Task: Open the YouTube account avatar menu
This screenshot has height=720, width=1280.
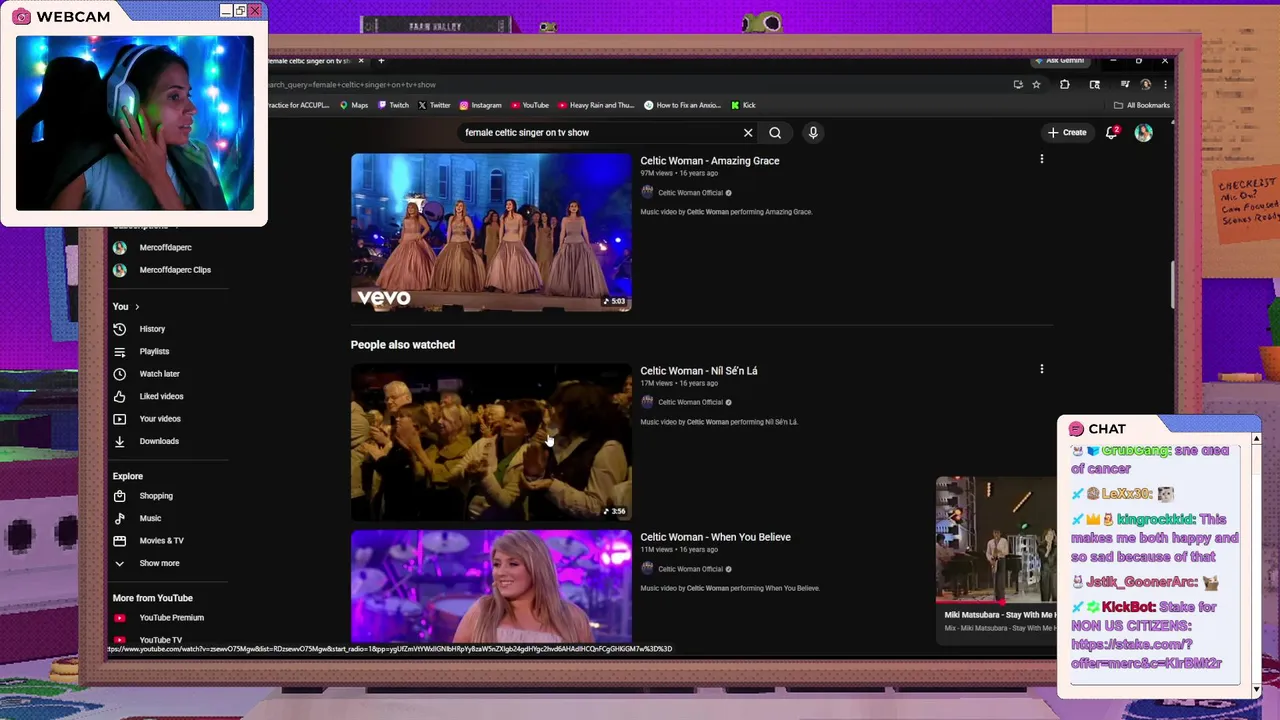Action: [x=1143, y=132]
